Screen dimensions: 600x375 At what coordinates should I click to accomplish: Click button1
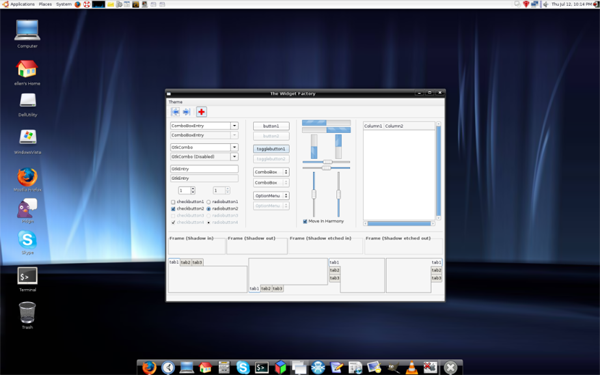[271, 126]
